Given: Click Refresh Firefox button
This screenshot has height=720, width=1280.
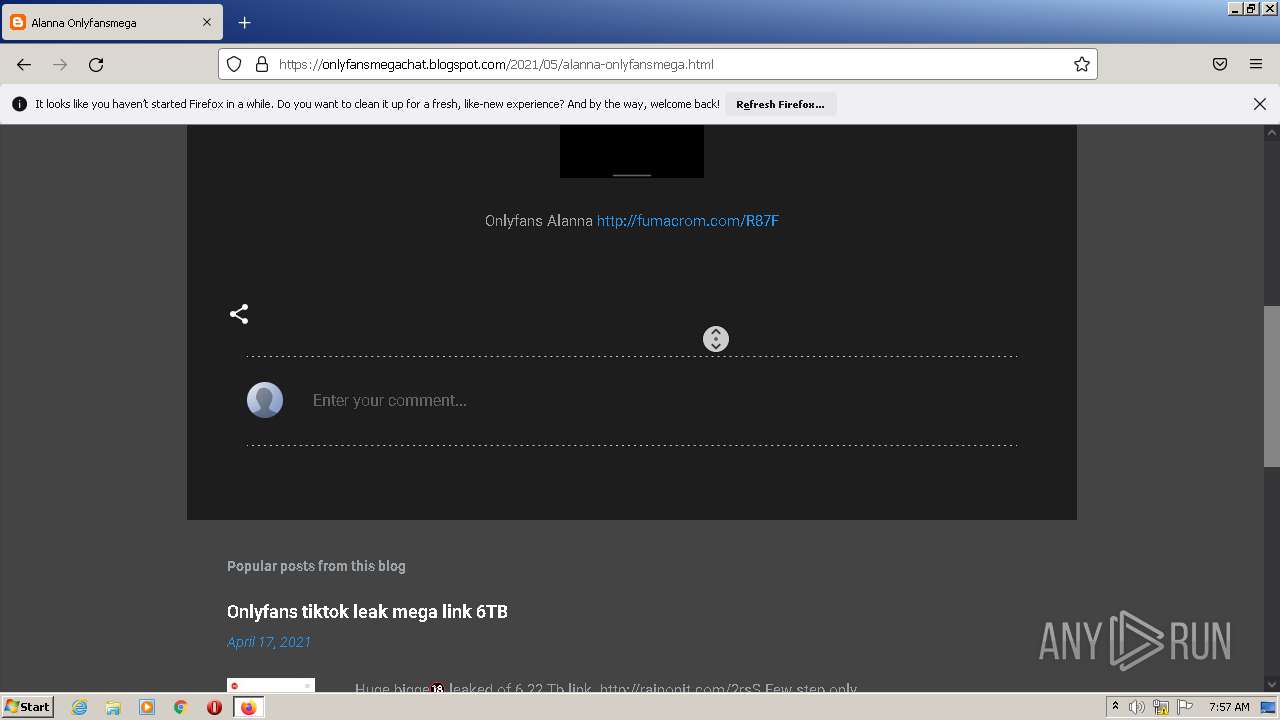Looking at the screenshot, I should pos(780,104).
